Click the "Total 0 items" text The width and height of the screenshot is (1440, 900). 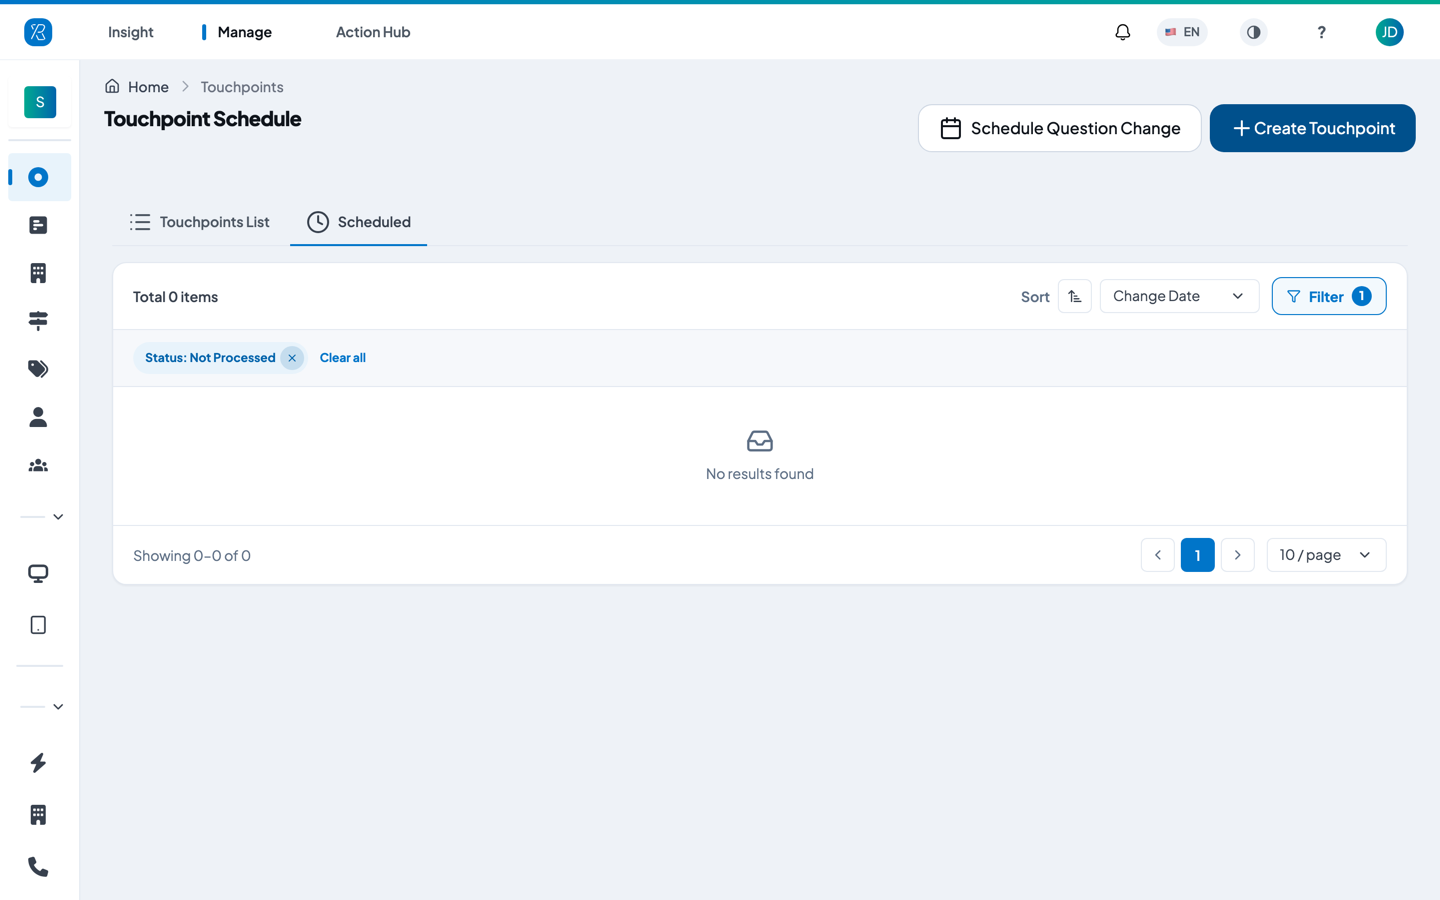[x=175, y=297]
